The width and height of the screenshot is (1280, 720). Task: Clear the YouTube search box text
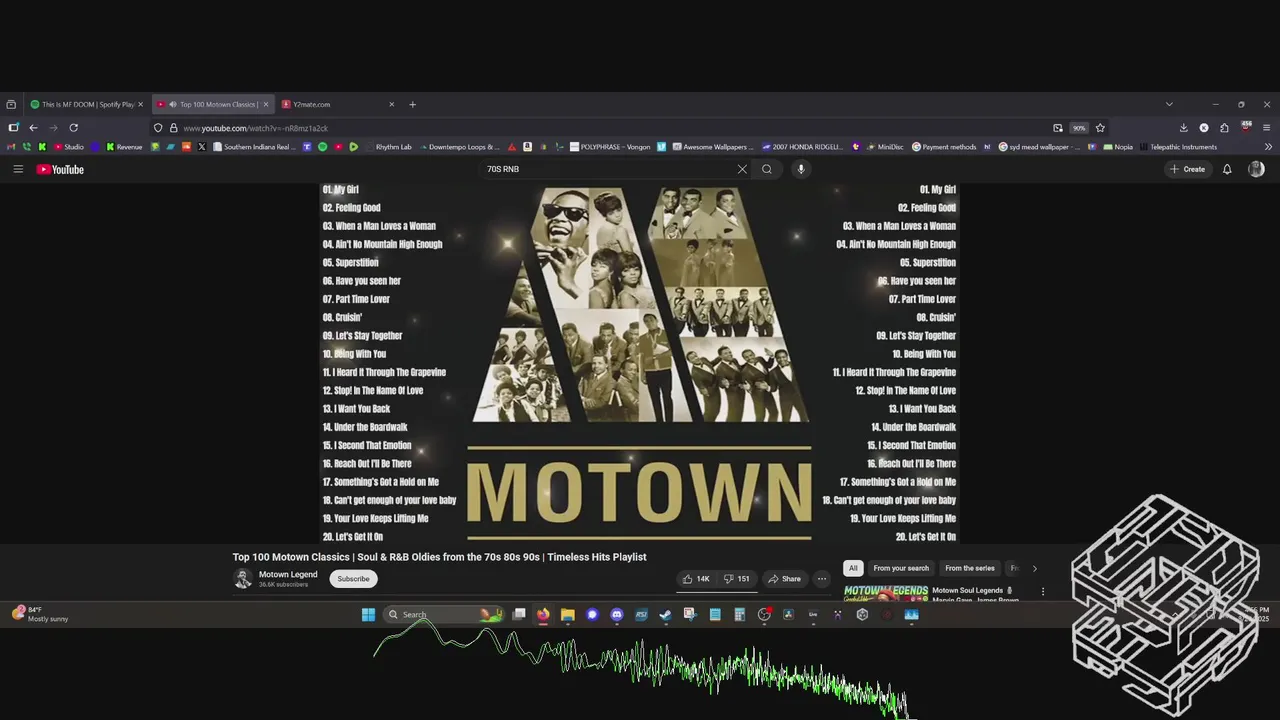(742, 169)
